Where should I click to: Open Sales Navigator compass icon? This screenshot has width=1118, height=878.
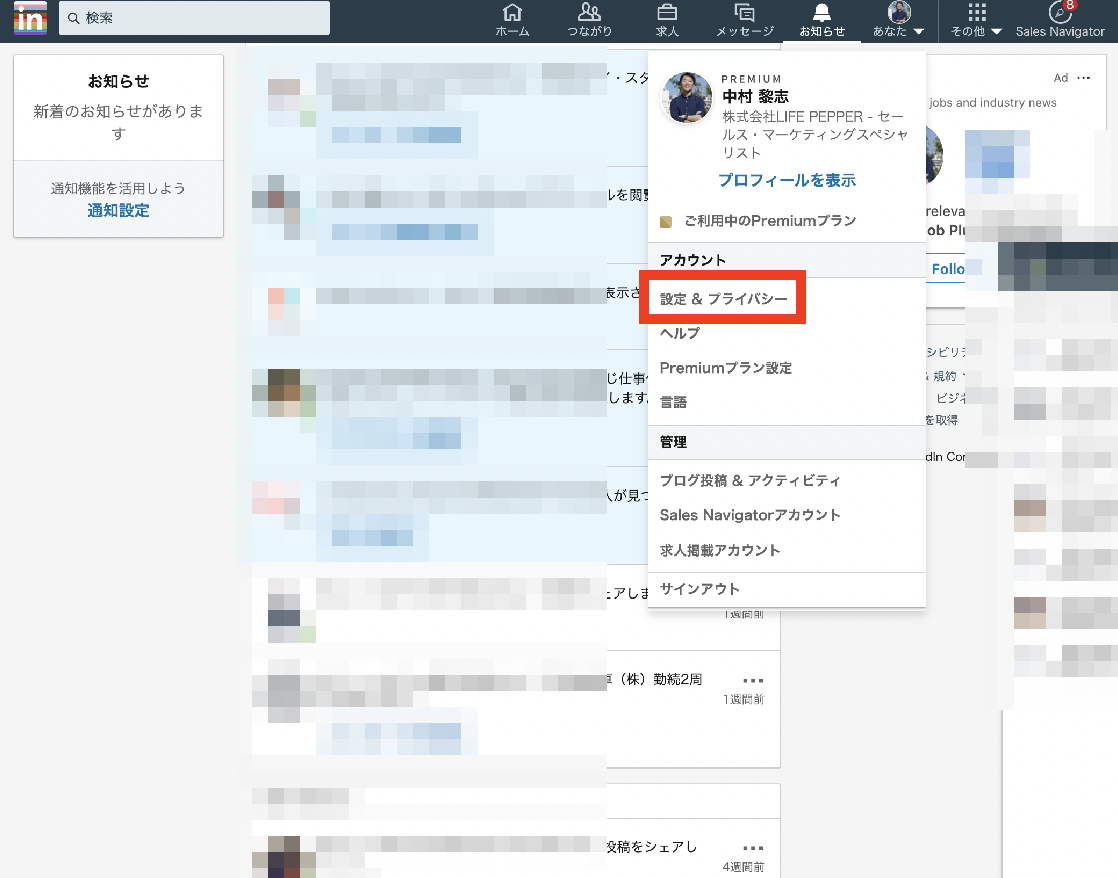(1060, 20)
